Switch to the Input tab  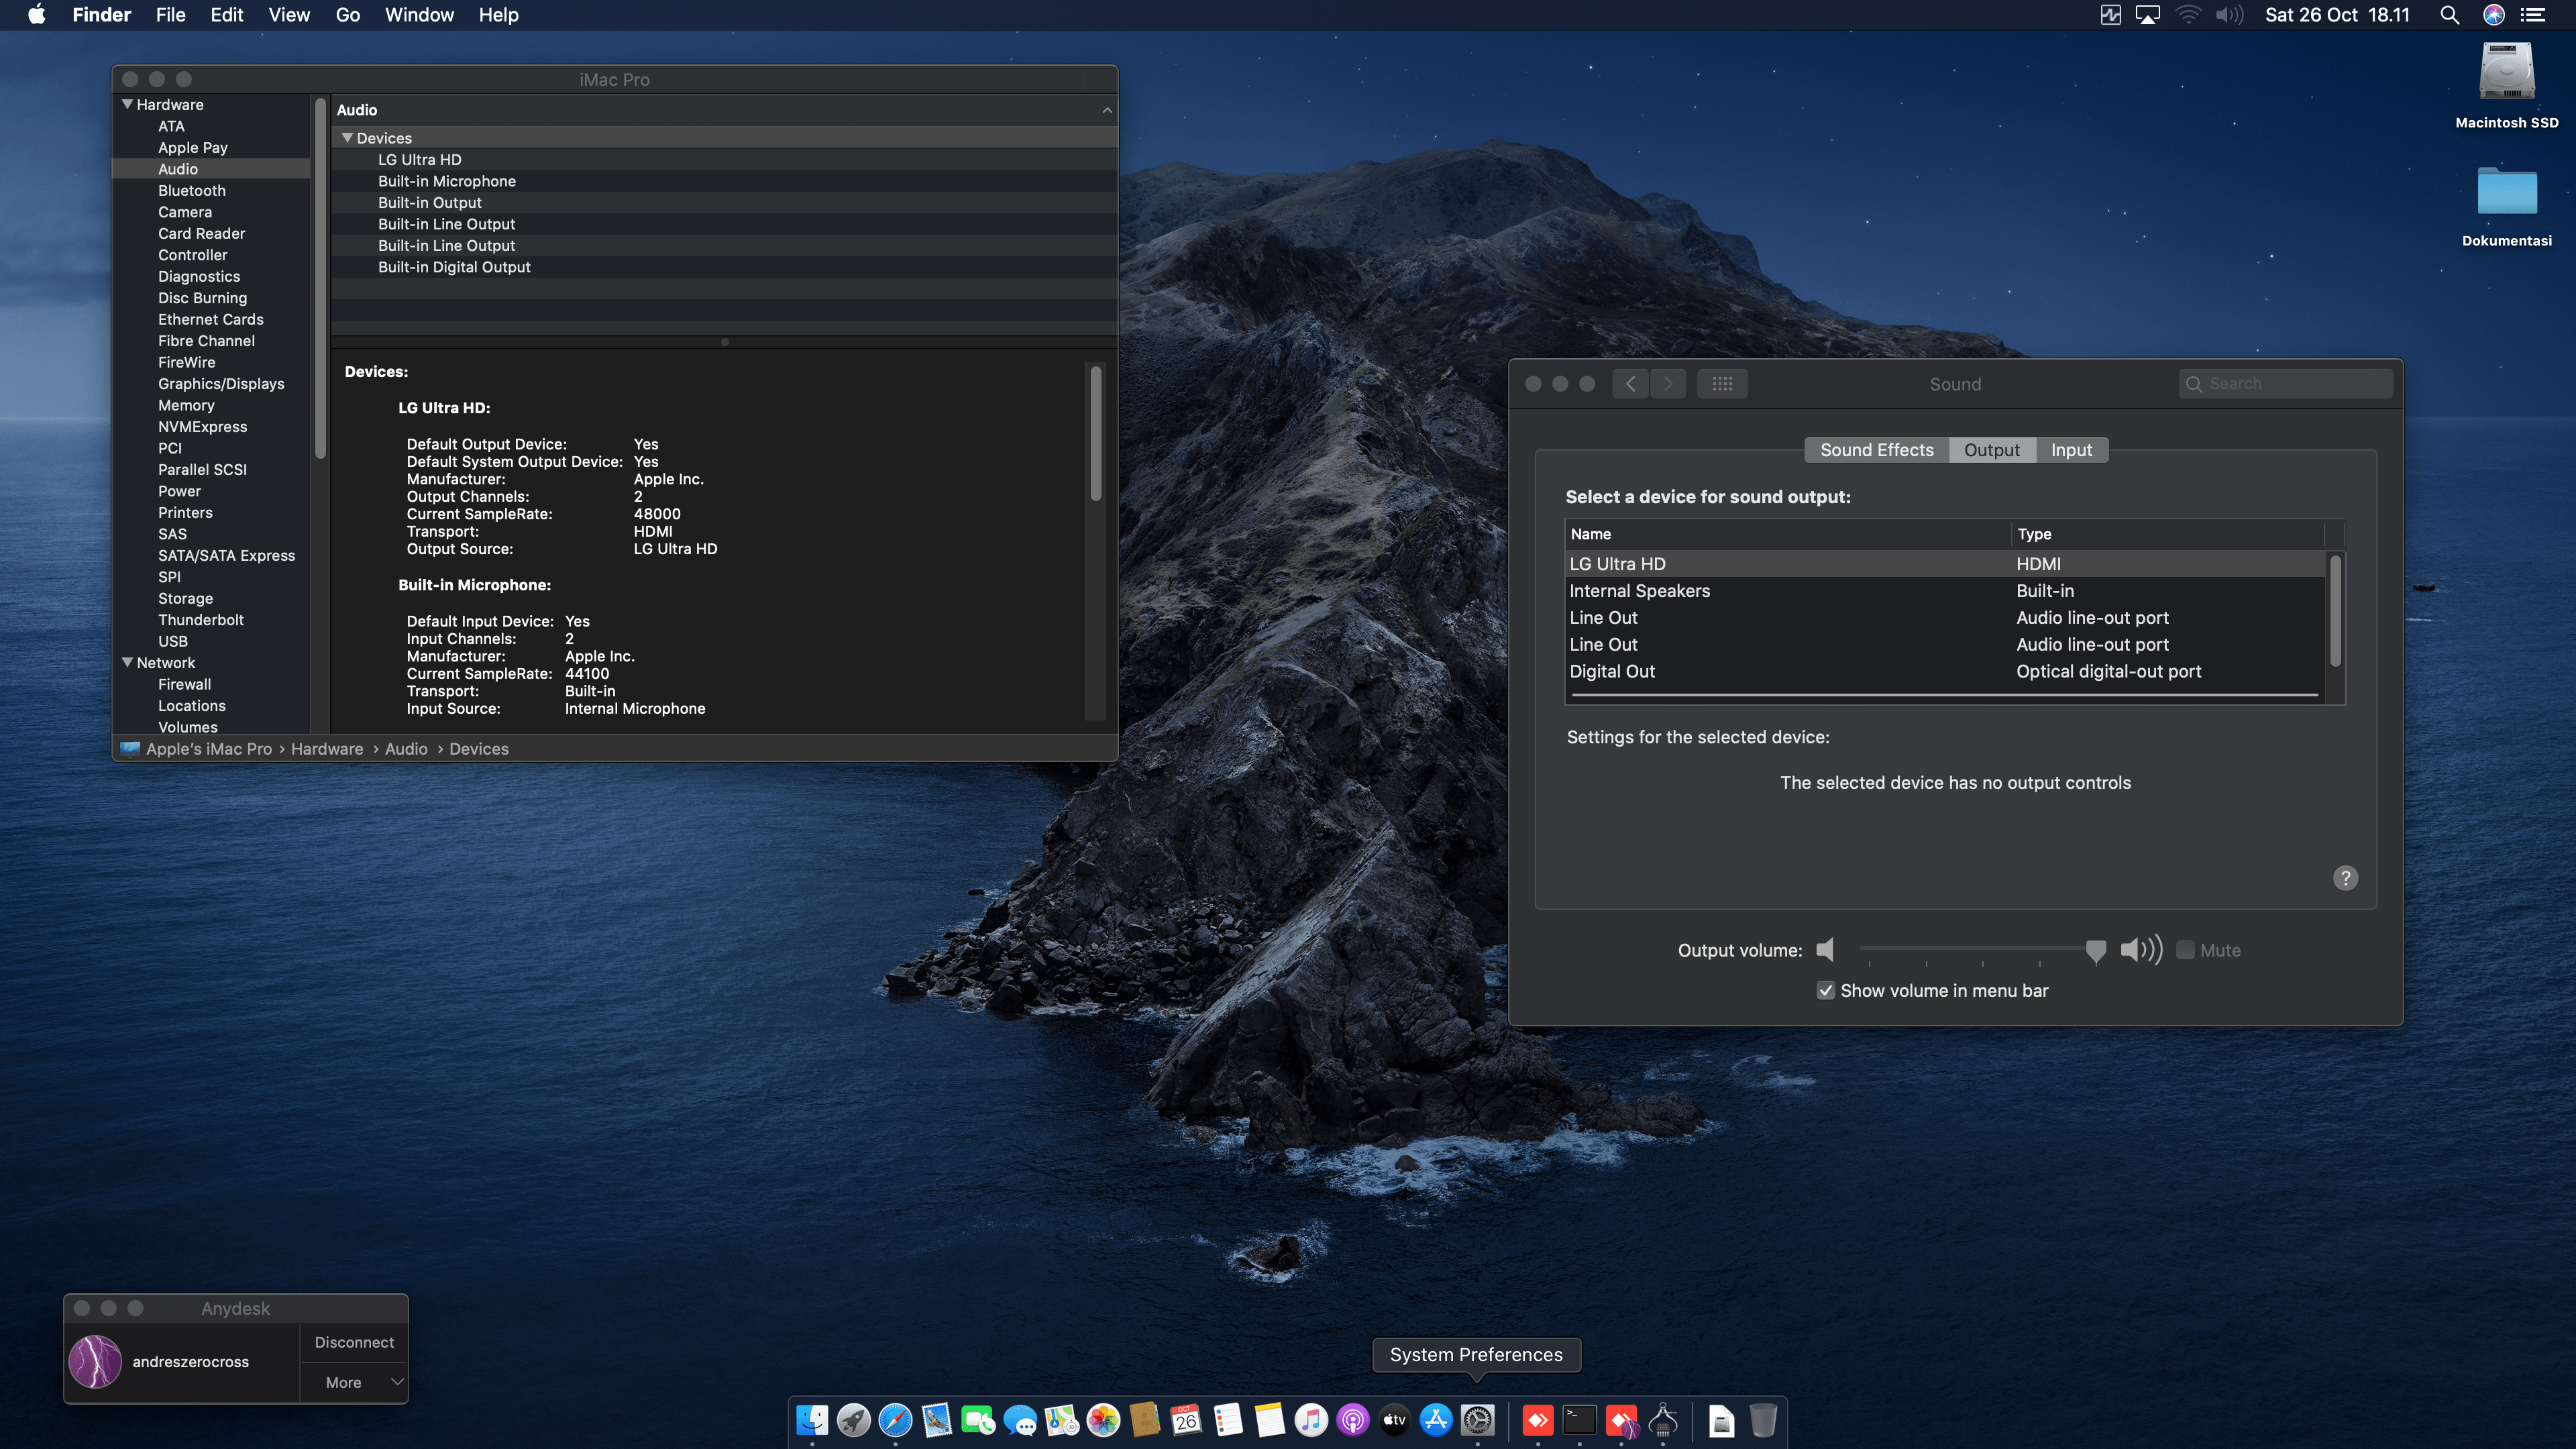pos(2071,450)
